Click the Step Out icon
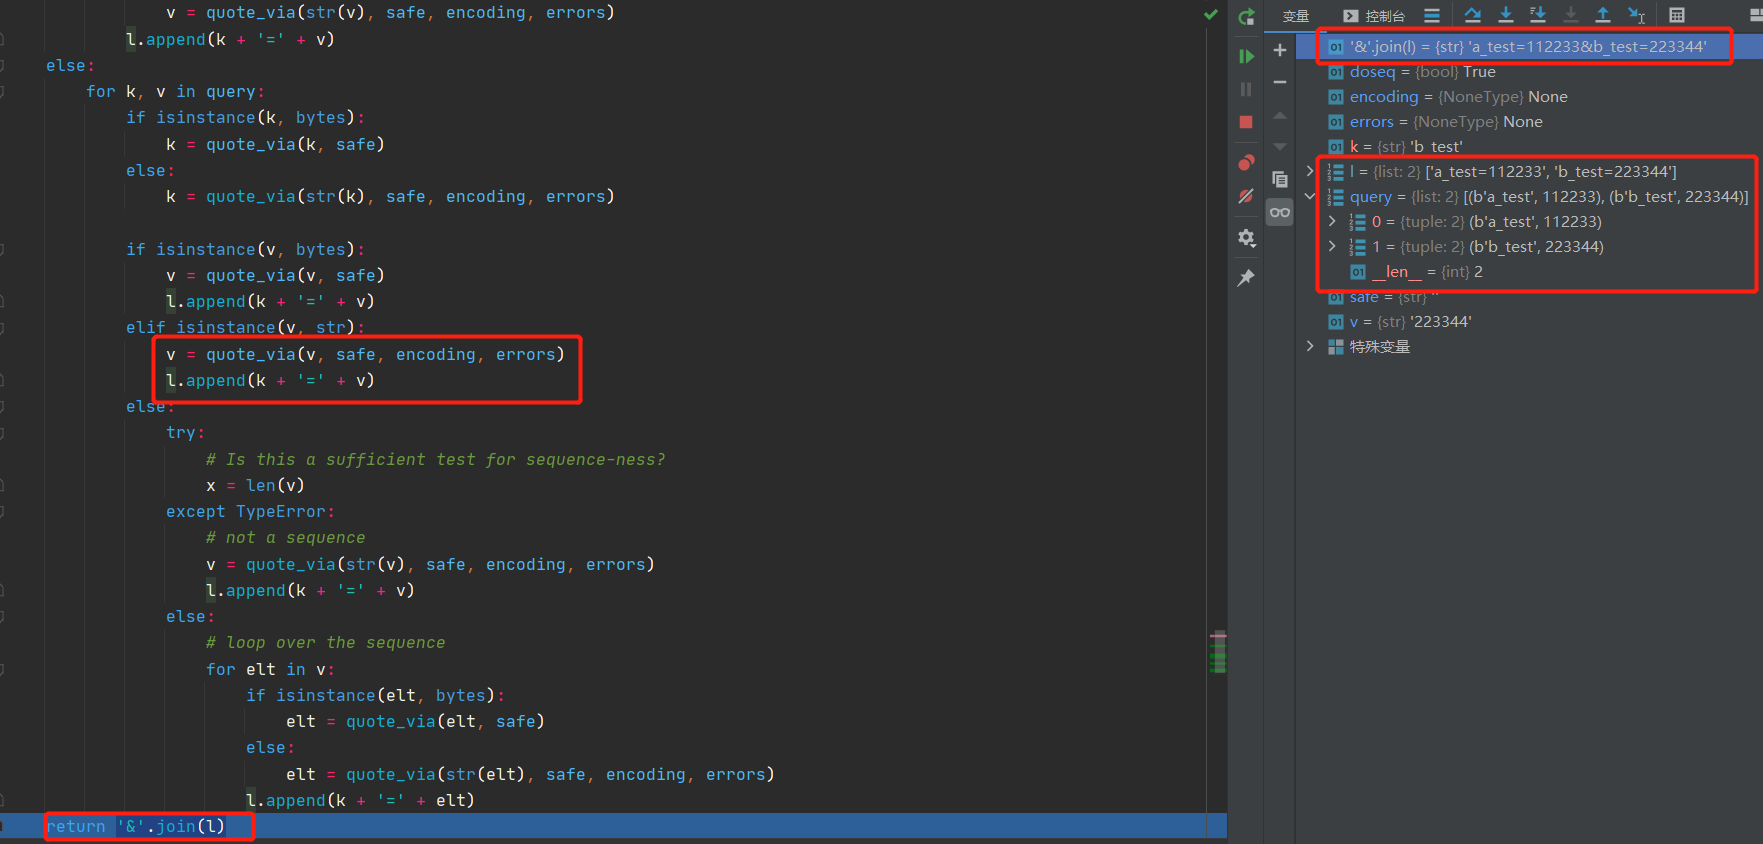The height and width of the screenshot is (844, 1763). (1603, 15)
